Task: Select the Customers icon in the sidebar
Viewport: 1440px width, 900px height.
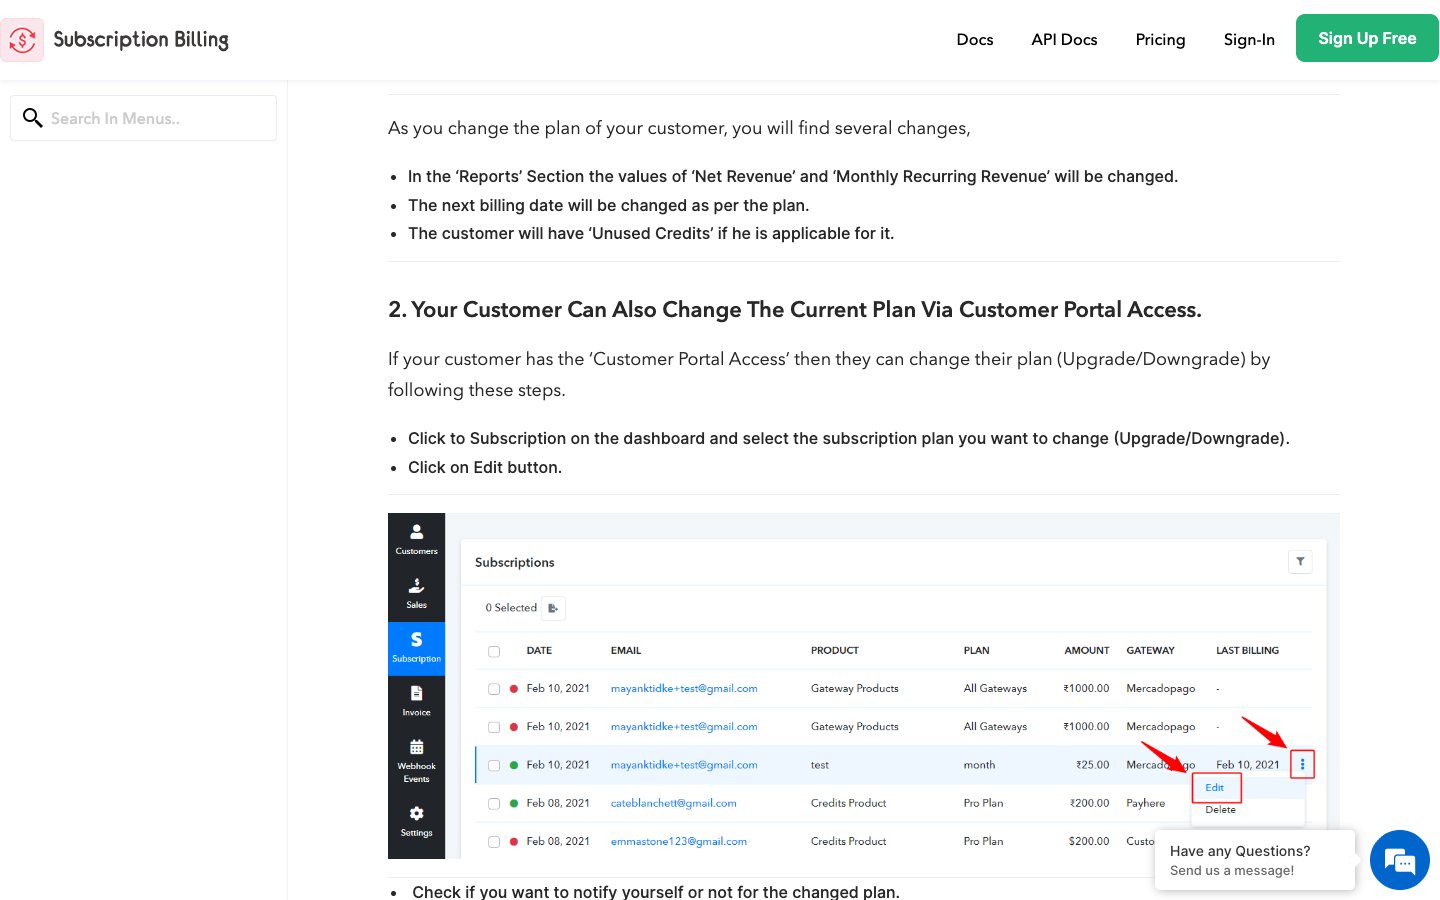Action: [416, 538]
